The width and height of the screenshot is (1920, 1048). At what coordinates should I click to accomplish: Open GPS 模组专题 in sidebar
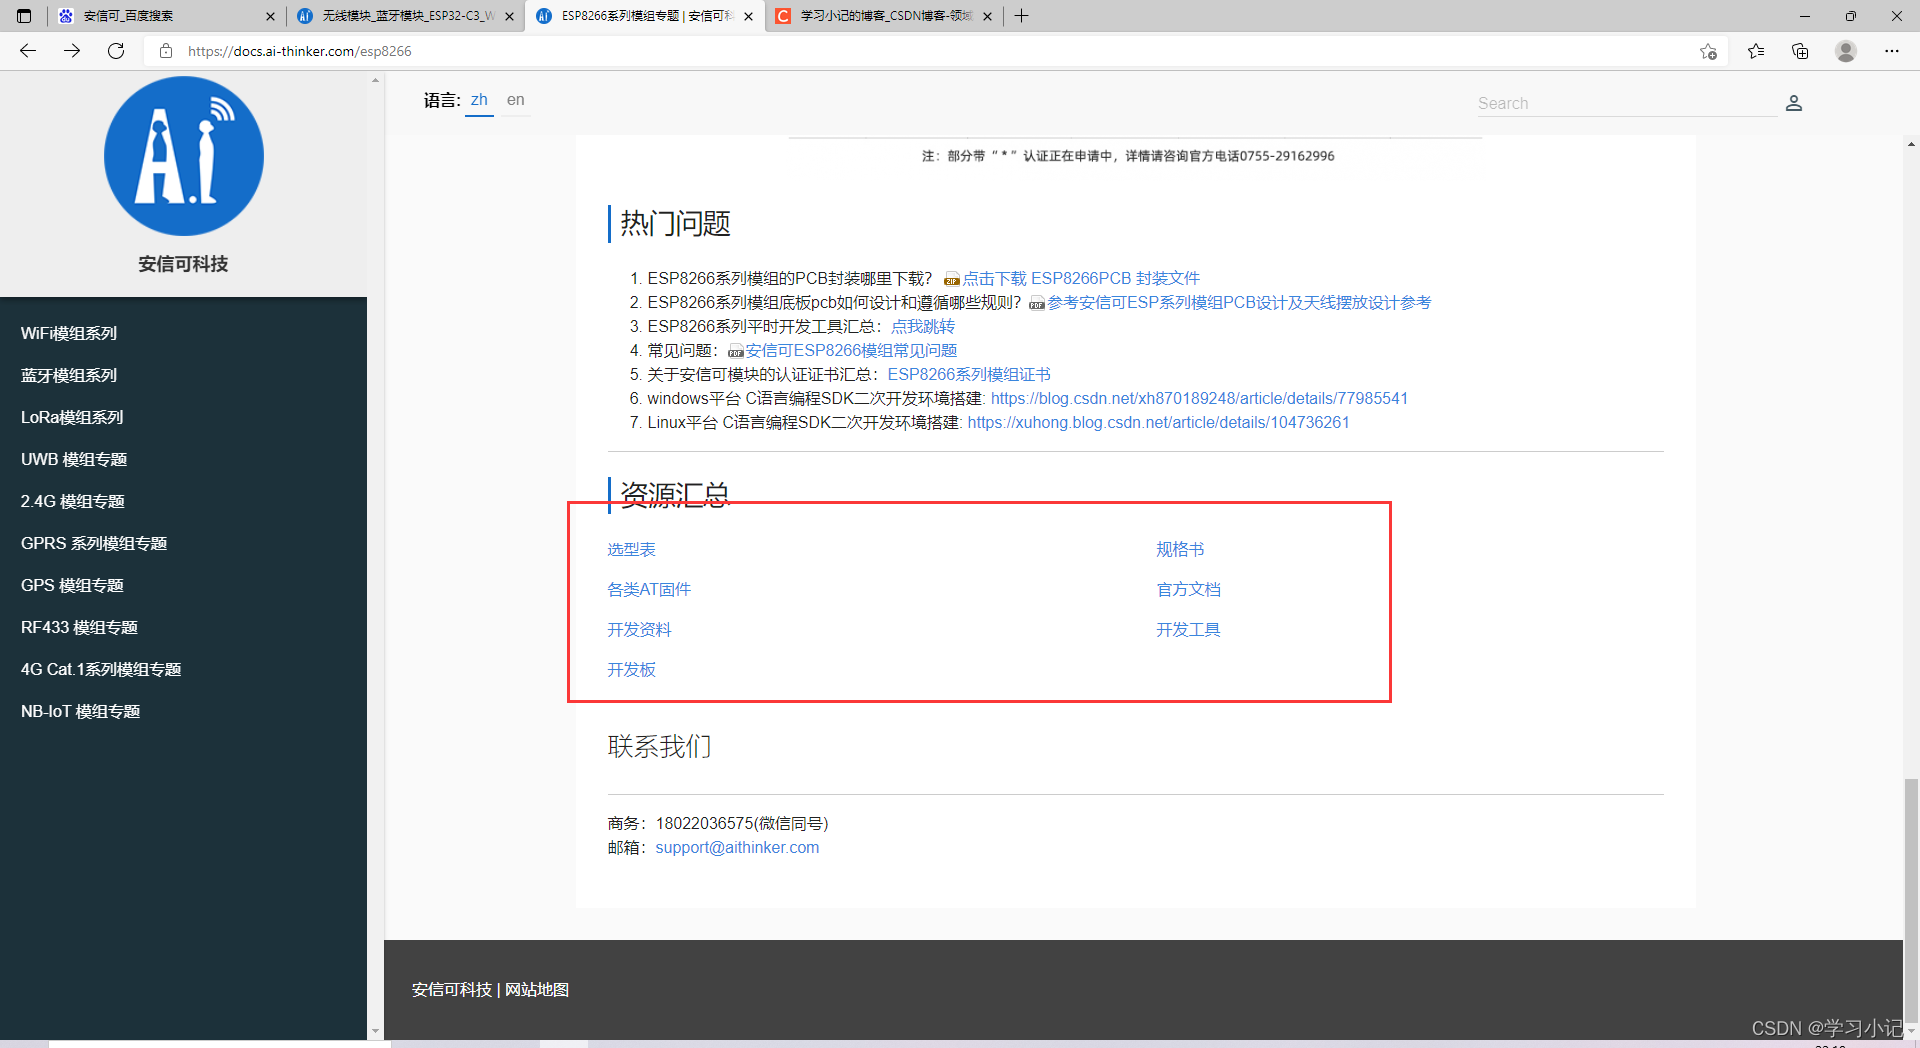[72, 586]
